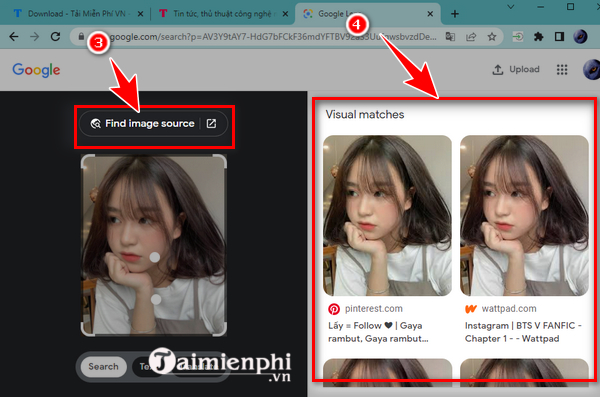This screenshot has height=397, width=600.
Task: Bookmark page with star icon
Action: 492,37
